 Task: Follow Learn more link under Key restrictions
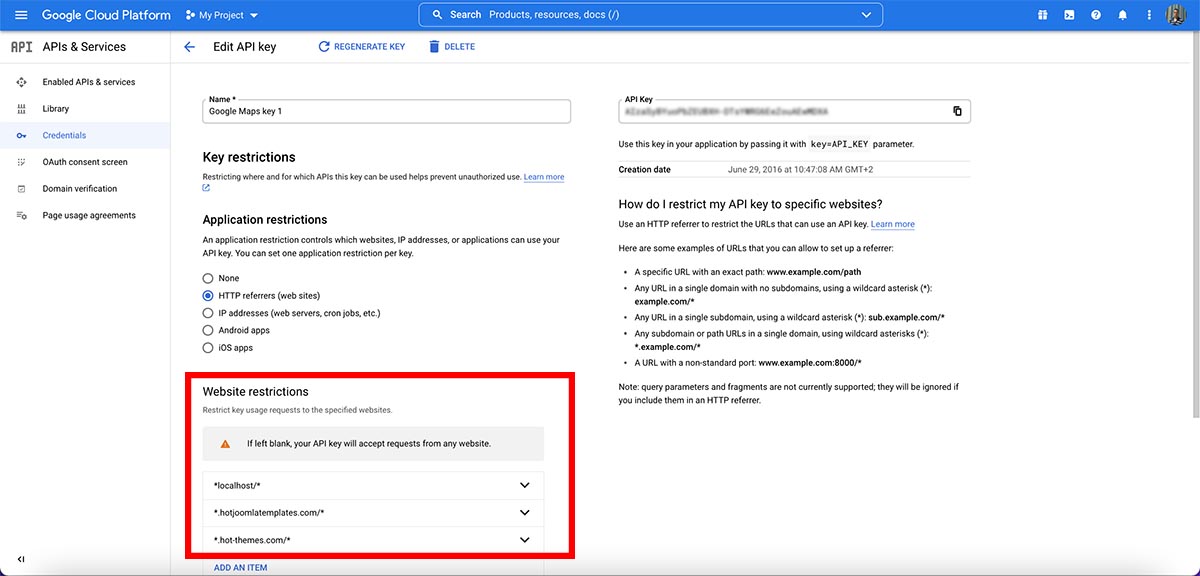click(544, 177)
